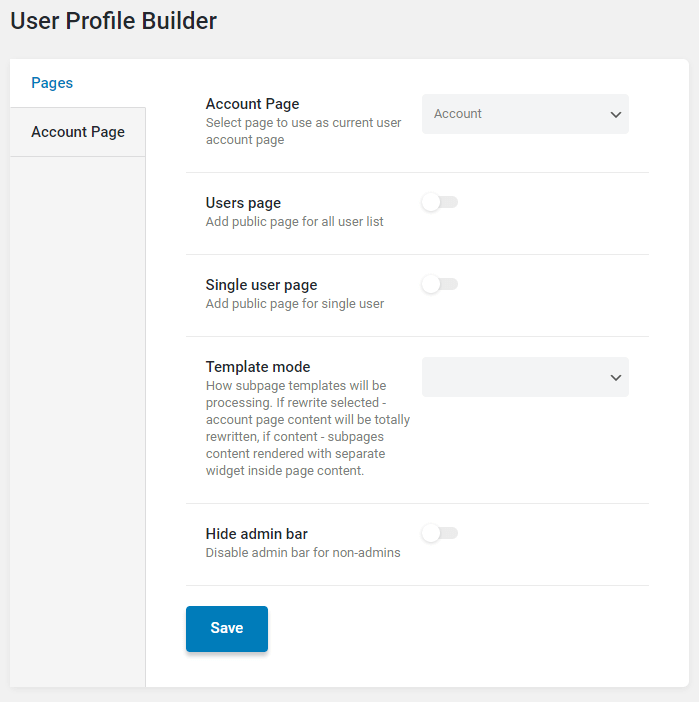Click the Template mode description paragraph
Image resolution: width=699 pixels, height=702 pixels.
click(308, 428)
